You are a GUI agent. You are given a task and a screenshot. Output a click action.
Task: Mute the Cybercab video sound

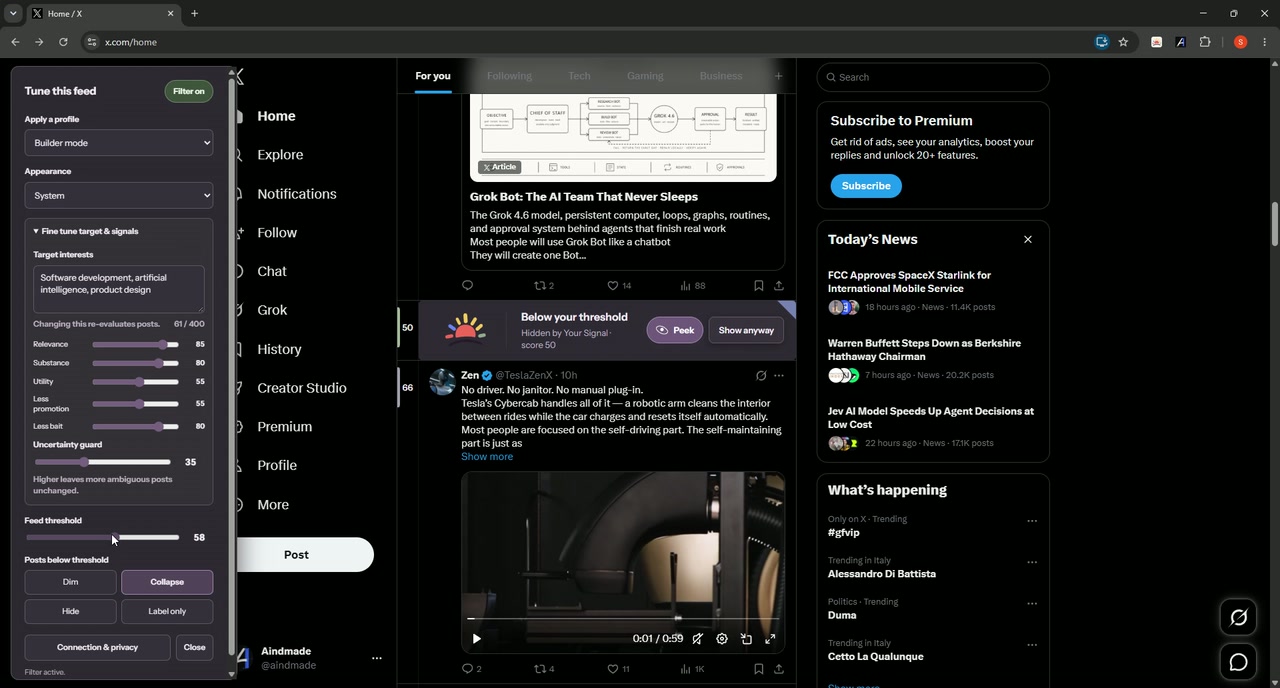697,639
